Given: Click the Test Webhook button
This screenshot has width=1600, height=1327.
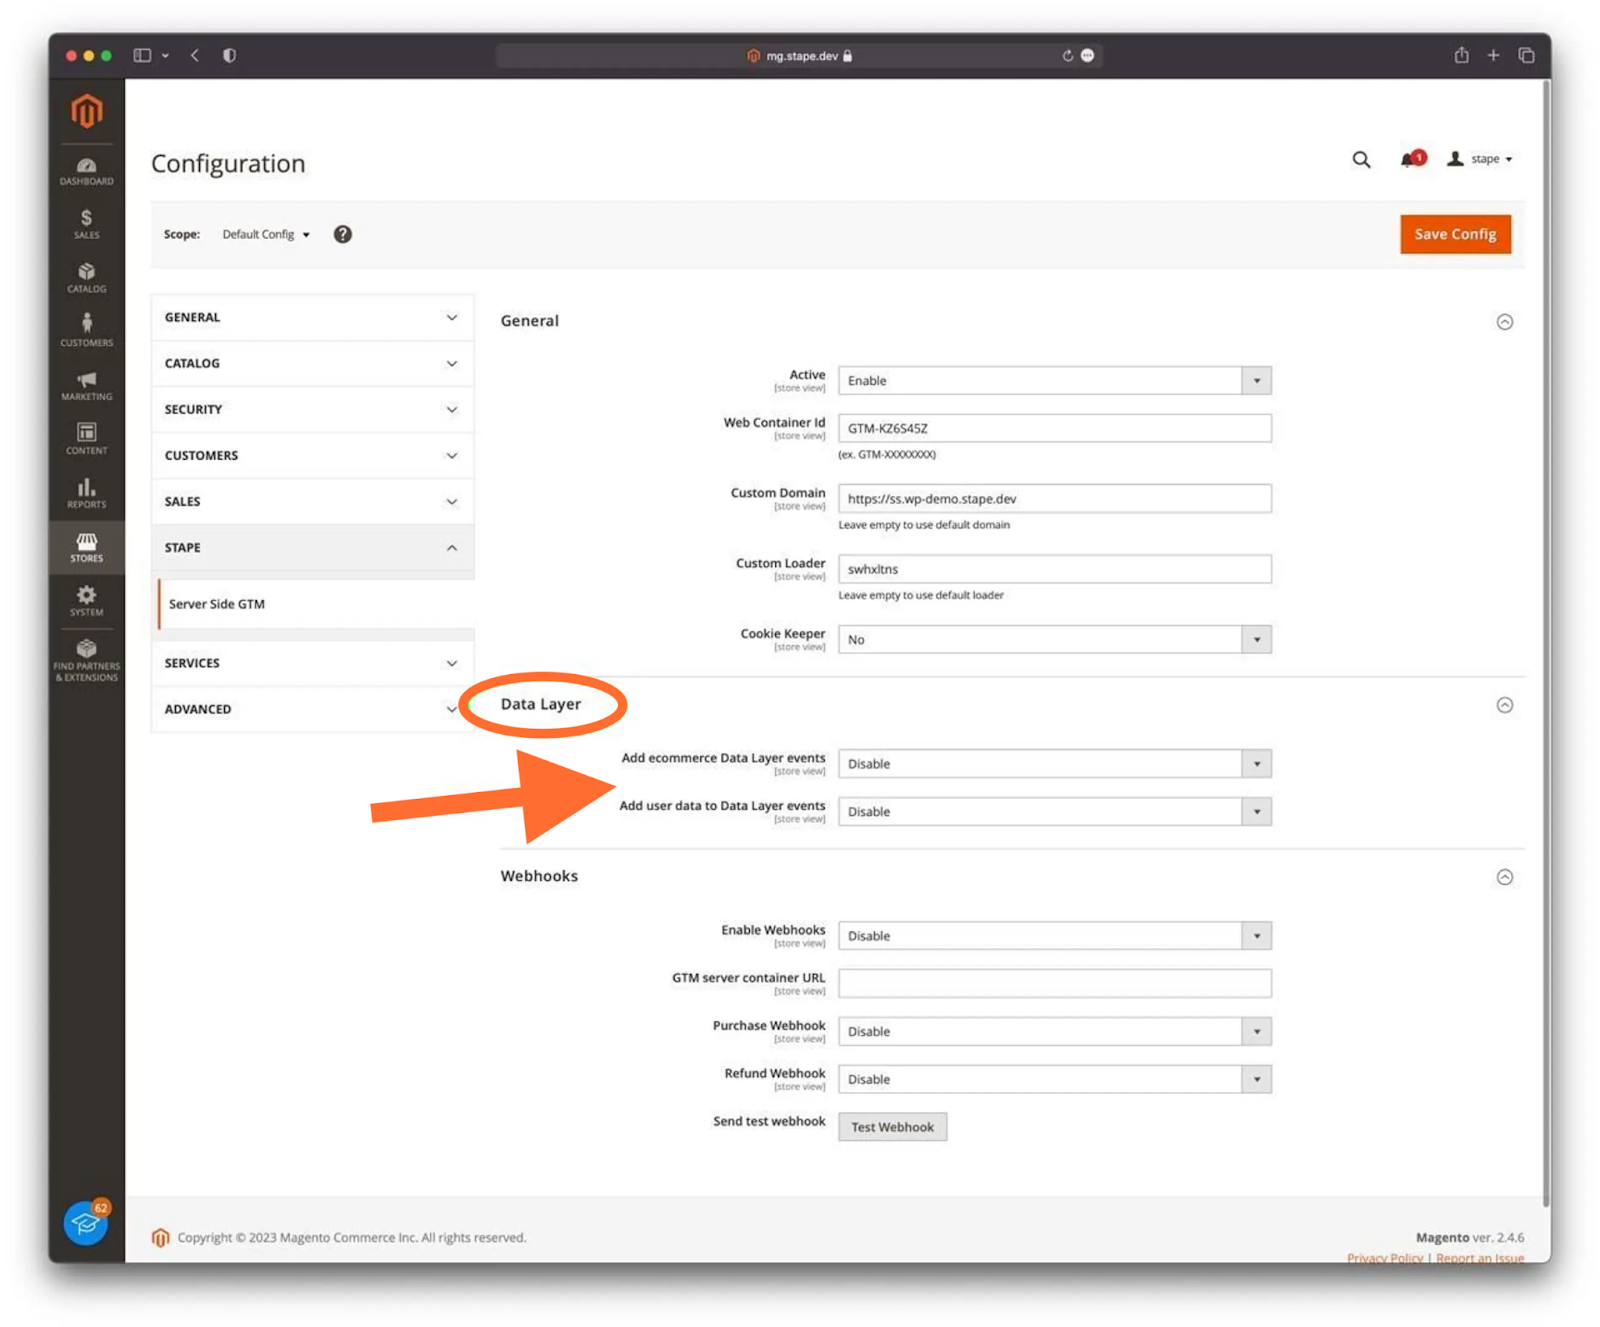Looking at the screenshot, I should click(892, 1127).
